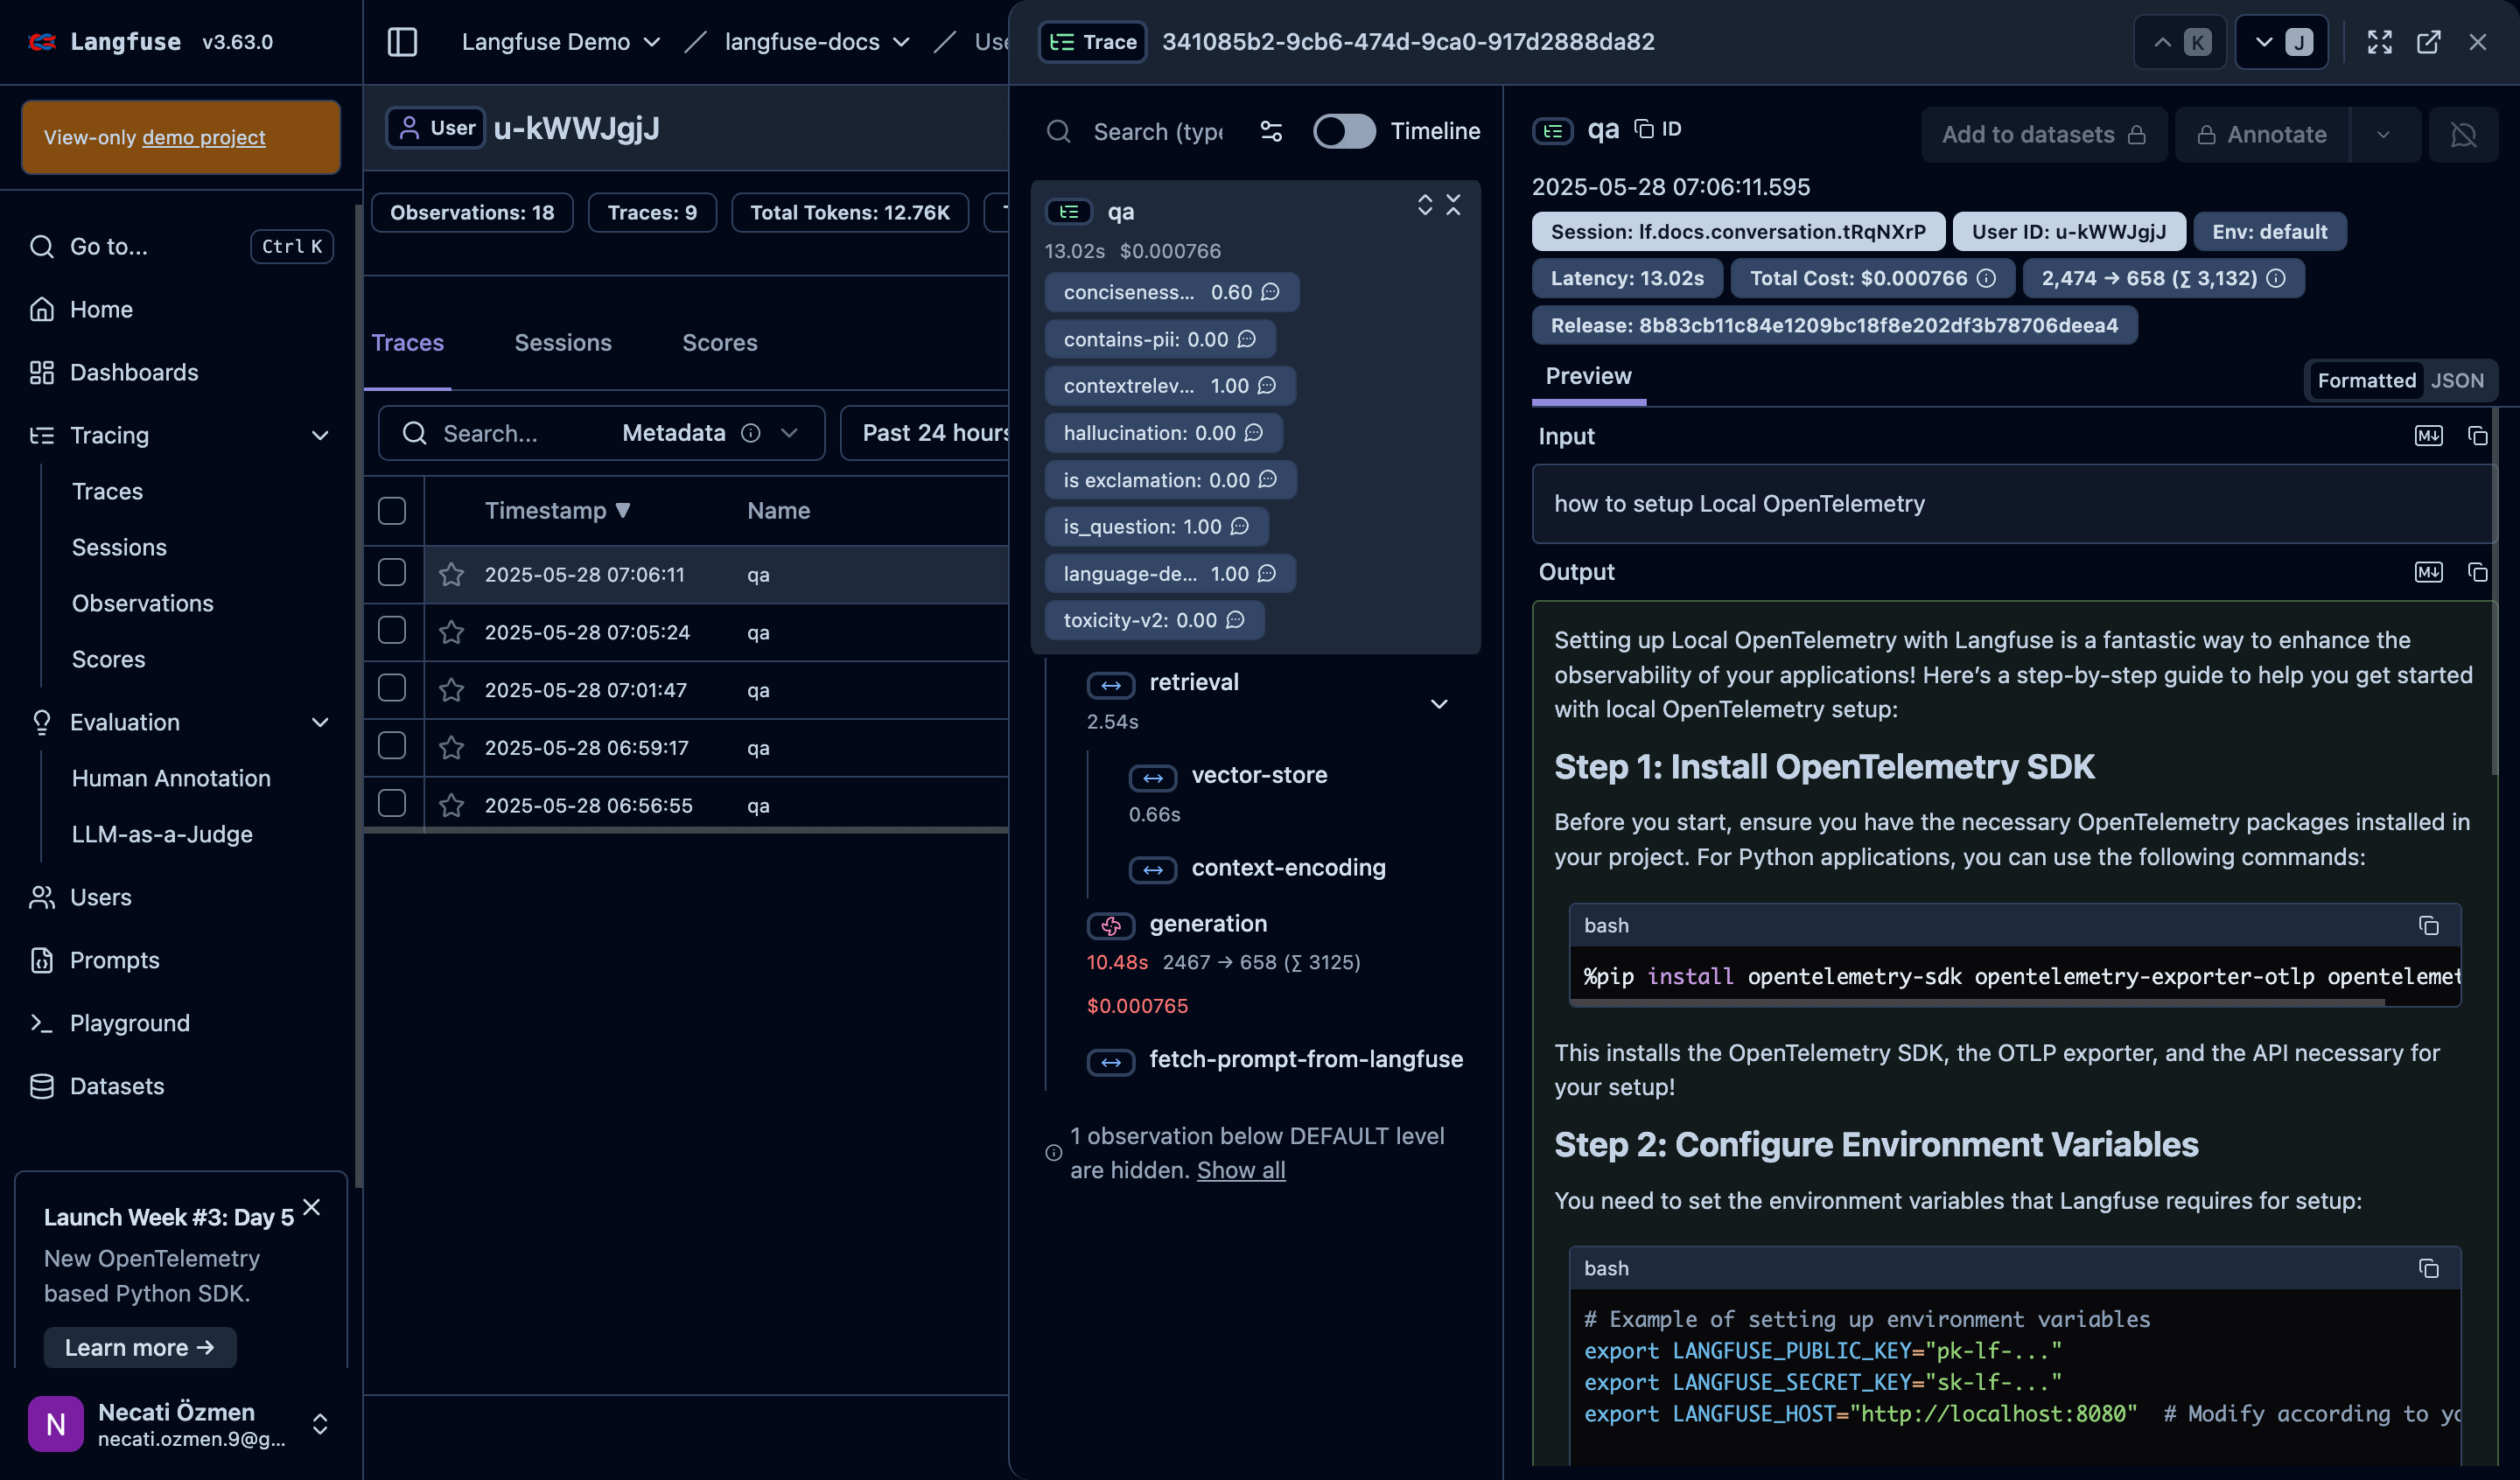Switch to the Sessions tab
The width and height of the screenshot is (2520, 1480).
point(563,343)
